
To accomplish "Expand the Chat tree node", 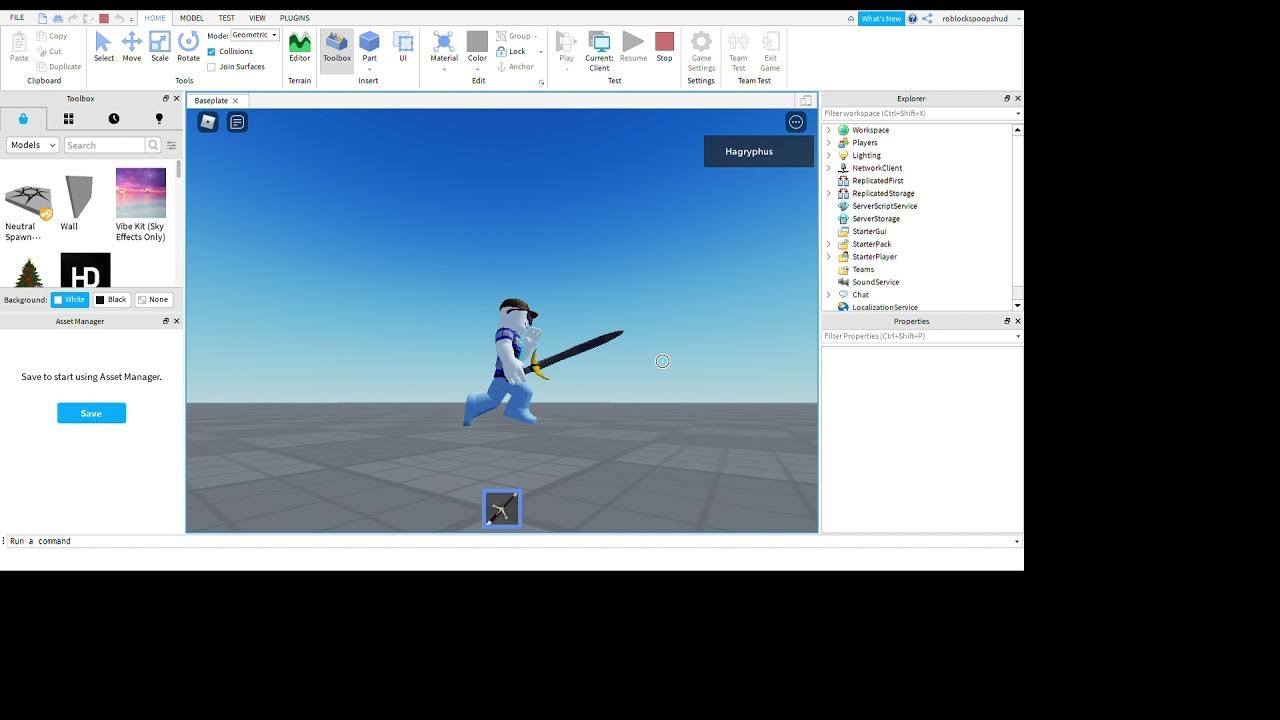I will pyautogui.click(x=828, y=295).
